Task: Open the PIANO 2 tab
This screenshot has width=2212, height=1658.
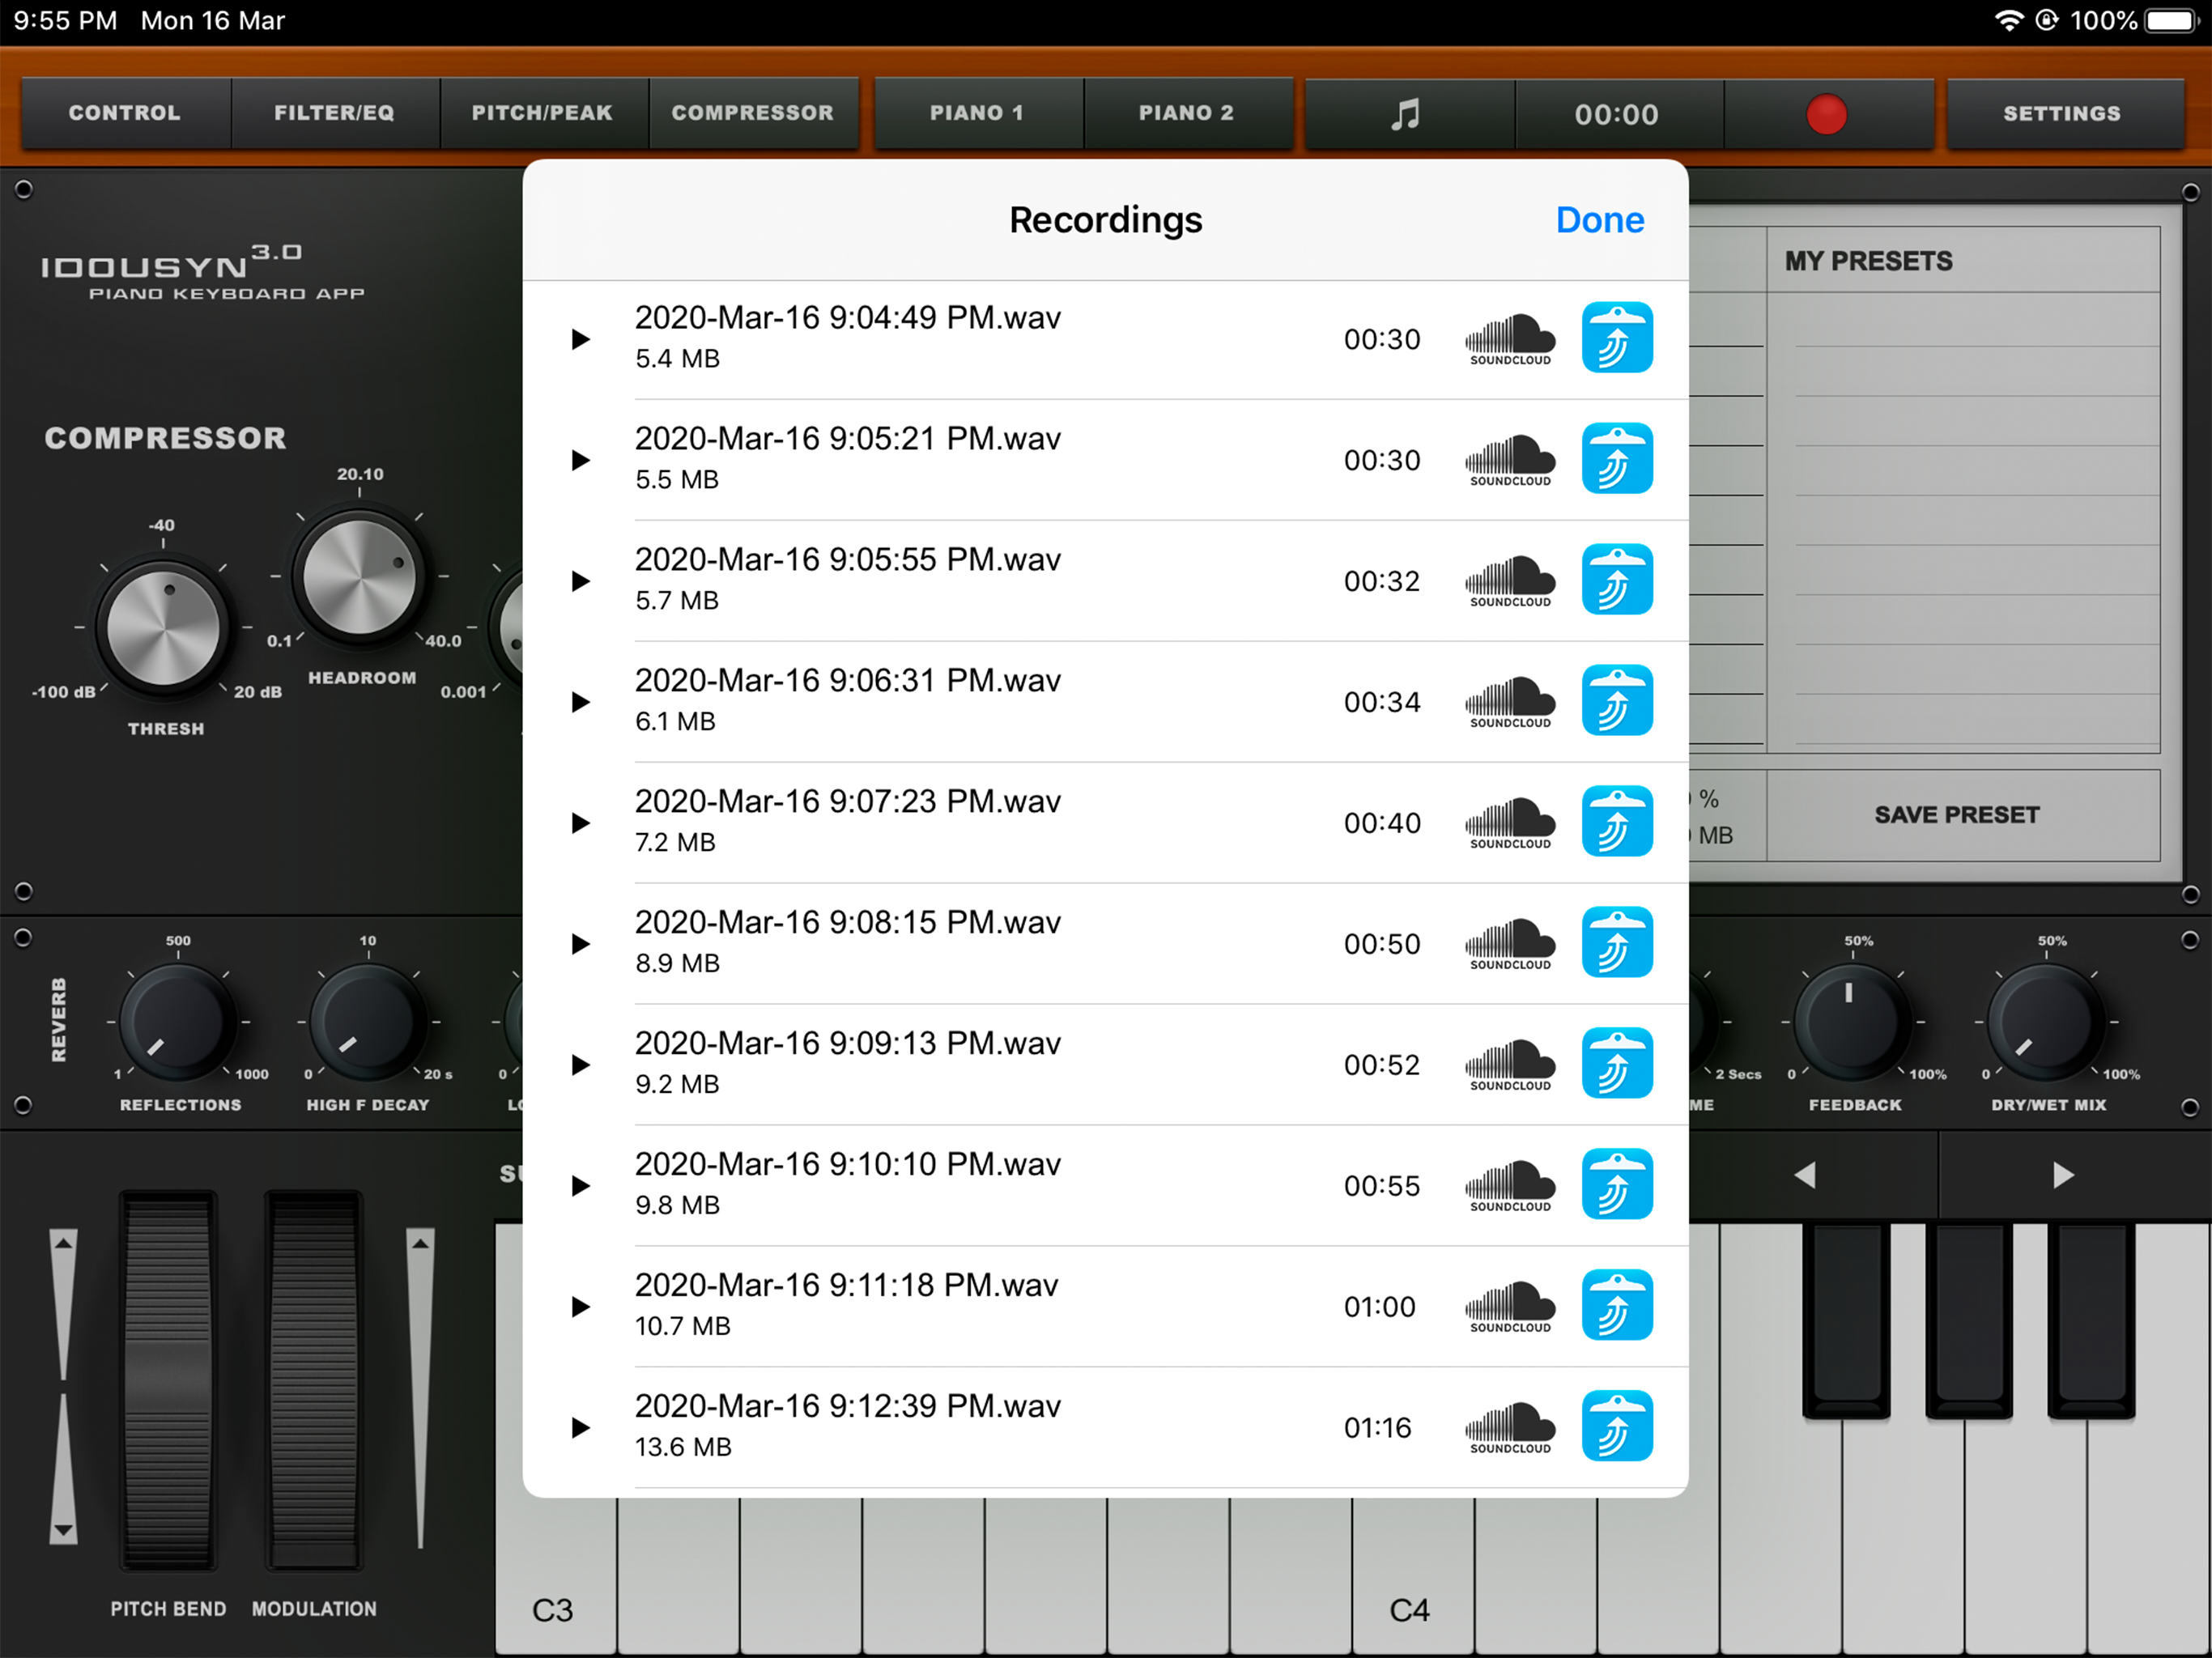Action: coord(1186,114)
